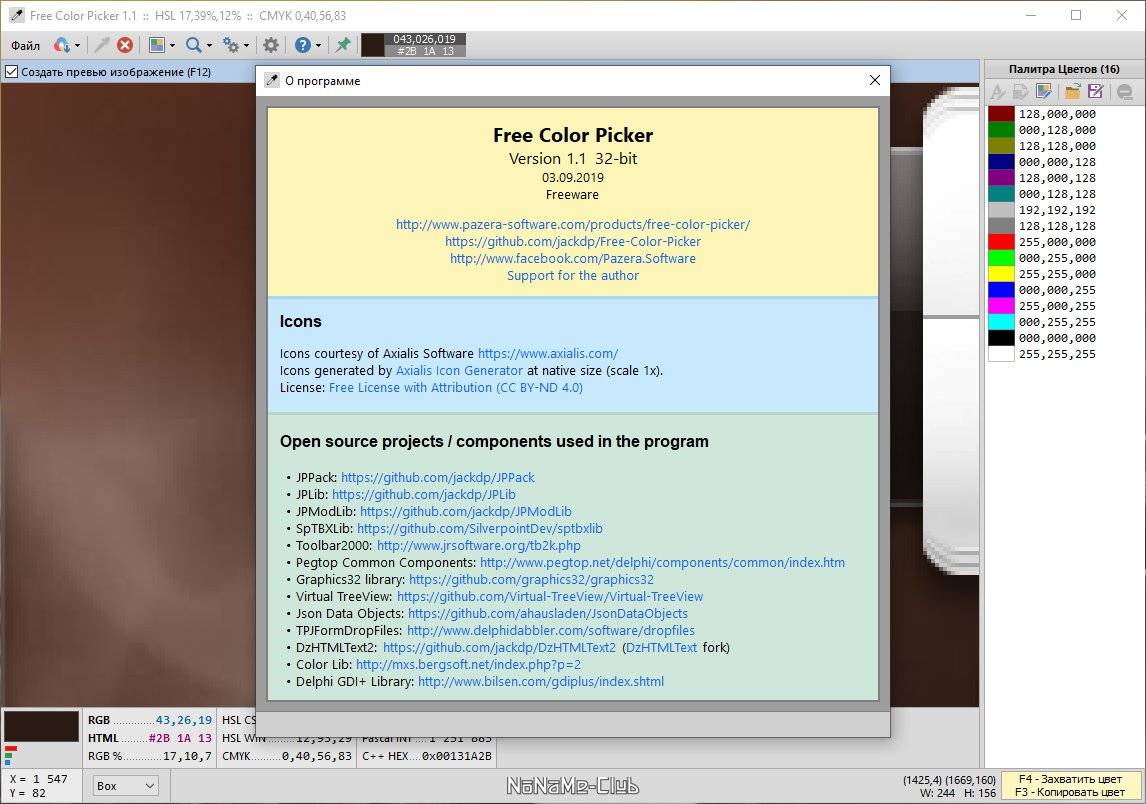This screenshot has width=1146, height=804.
Task: Click the double gears tools icon
Action: 231,45
